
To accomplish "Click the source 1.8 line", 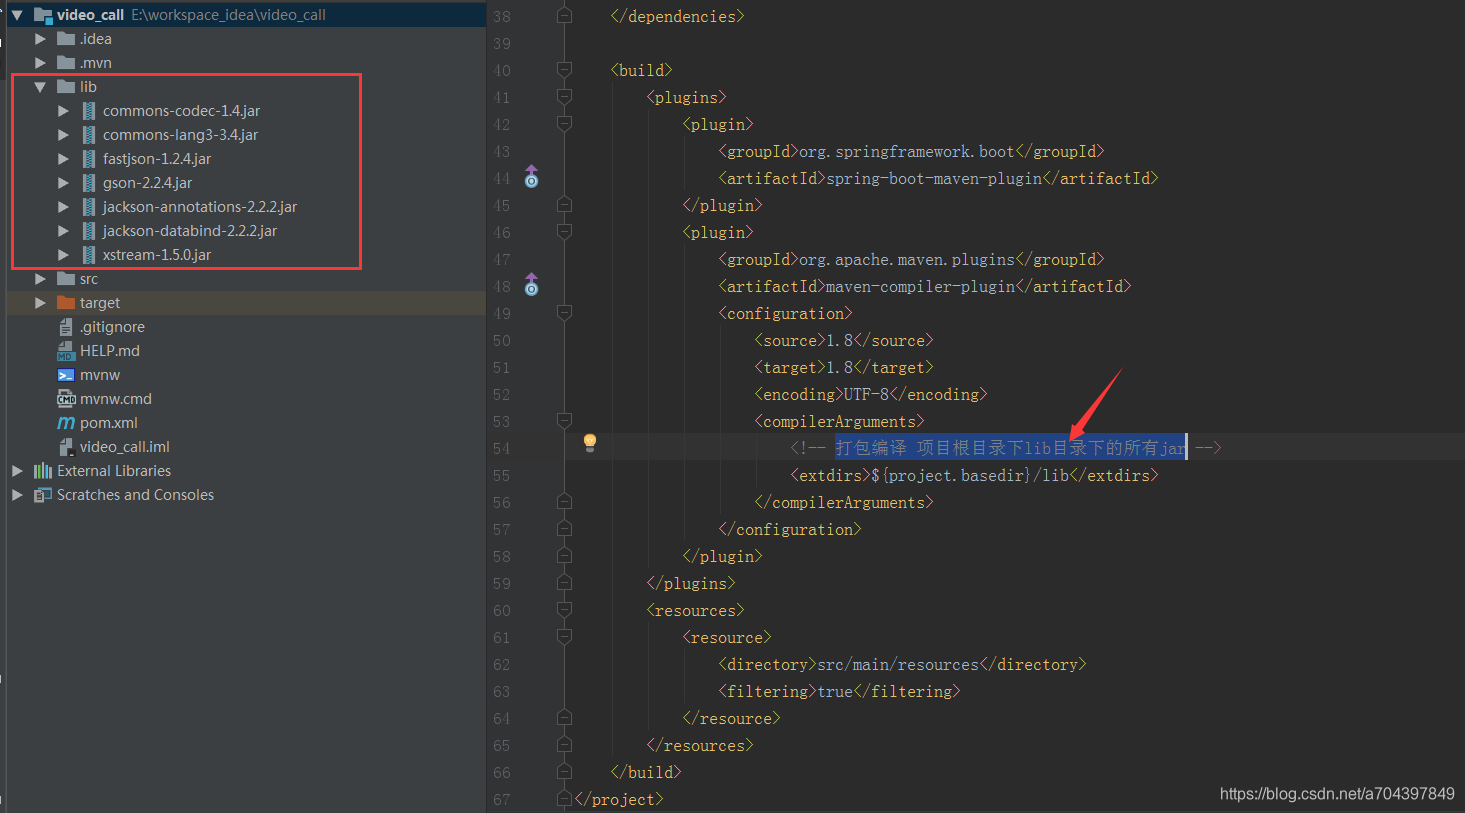I will [x=843, y=340].
